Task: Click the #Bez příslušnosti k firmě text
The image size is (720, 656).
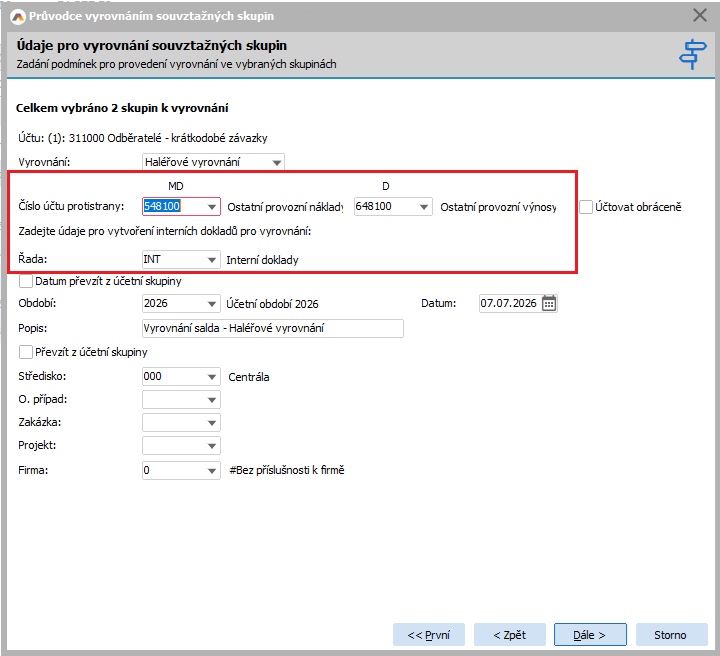Action: [x=287, y=471]
